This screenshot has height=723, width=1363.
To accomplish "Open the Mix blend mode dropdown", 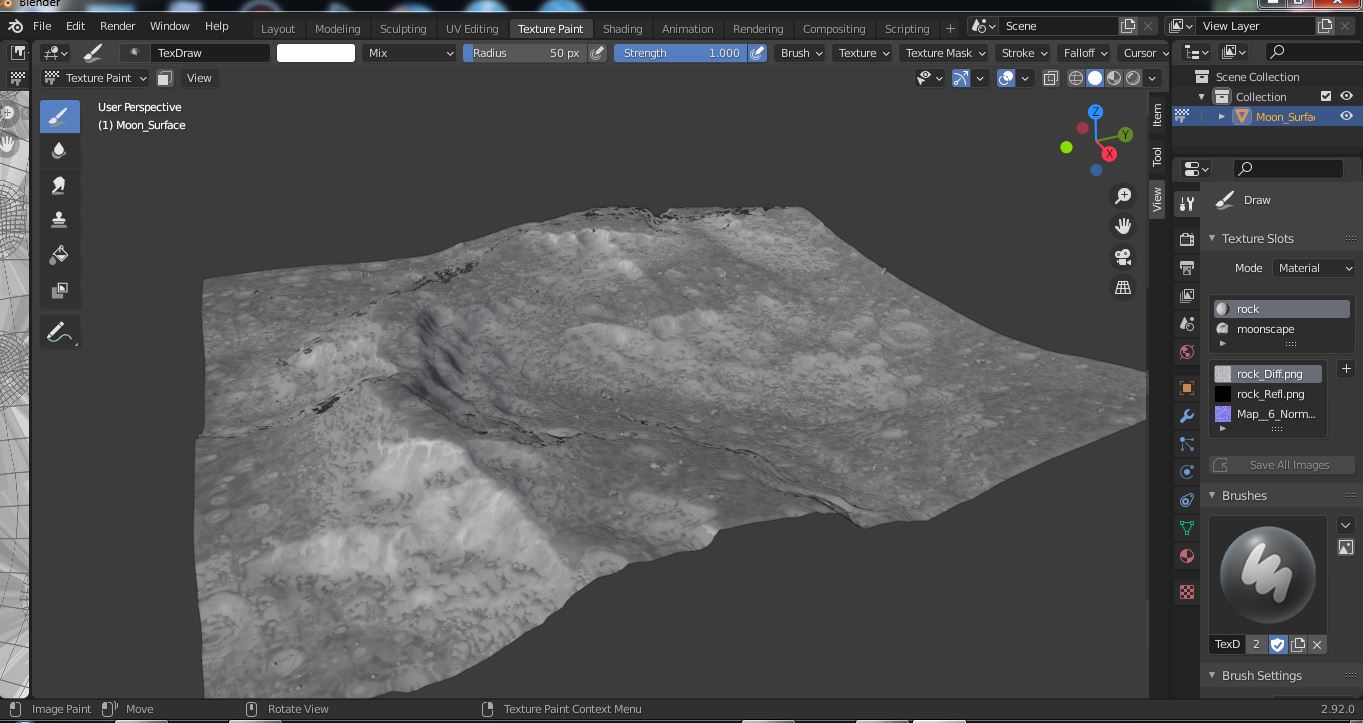I will (x=410, y=53).
